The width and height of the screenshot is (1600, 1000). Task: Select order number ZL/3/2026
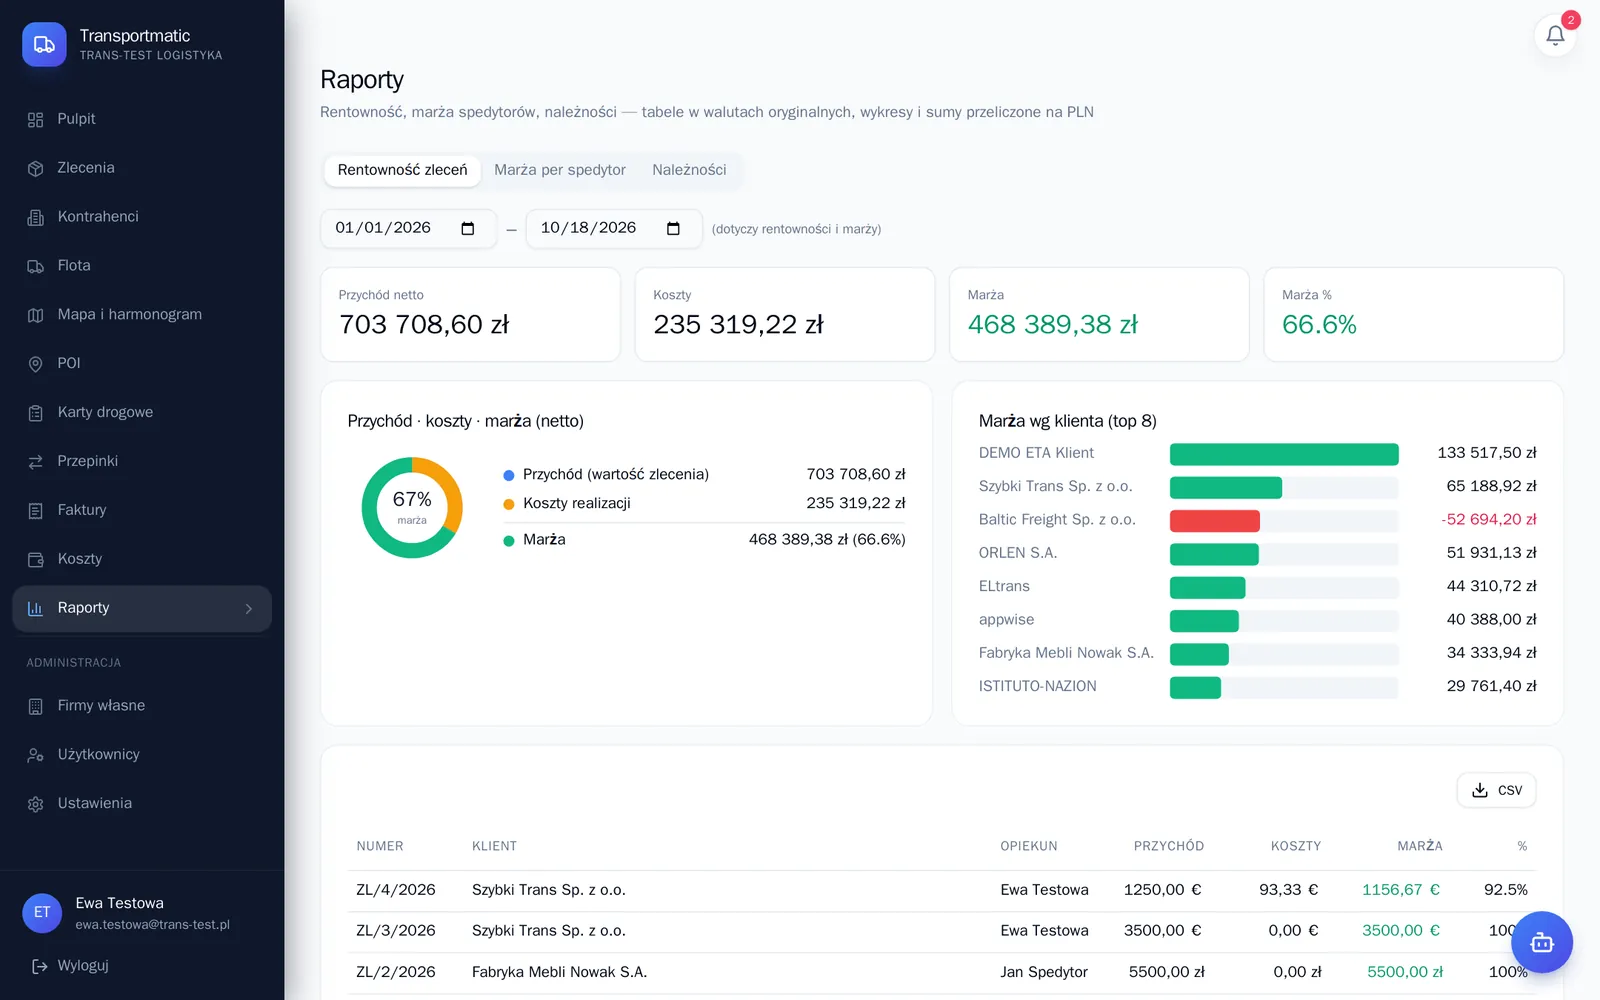[x=396, y=931]
